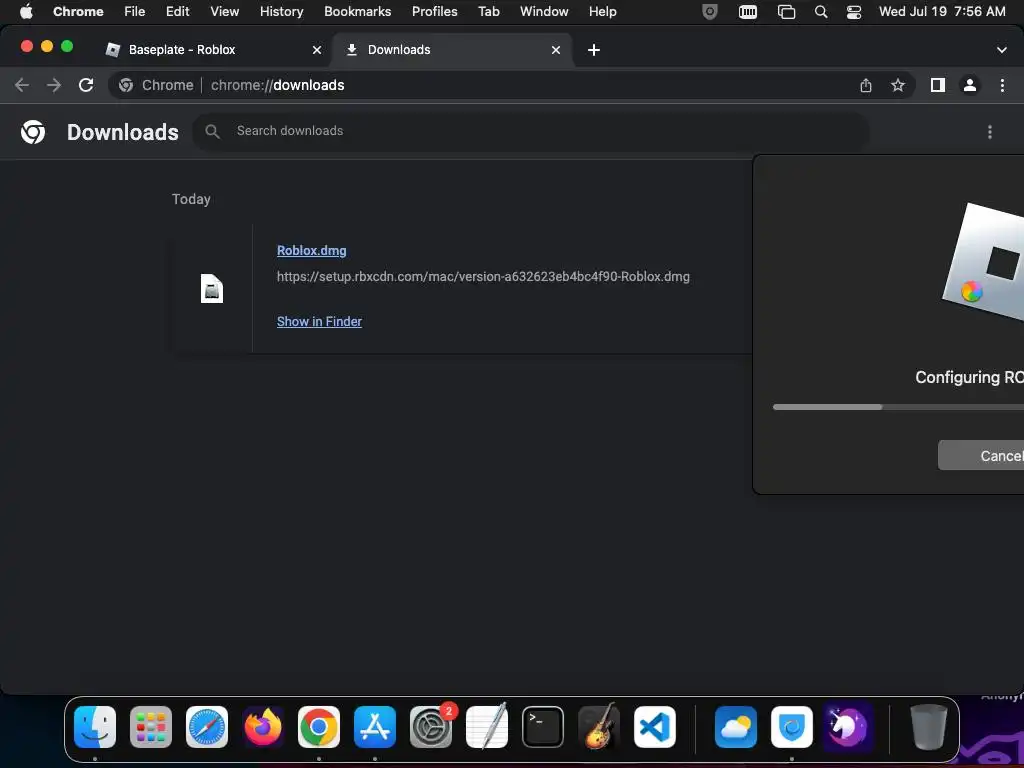Click the forward navigation arrow

[x=54, y=85]
